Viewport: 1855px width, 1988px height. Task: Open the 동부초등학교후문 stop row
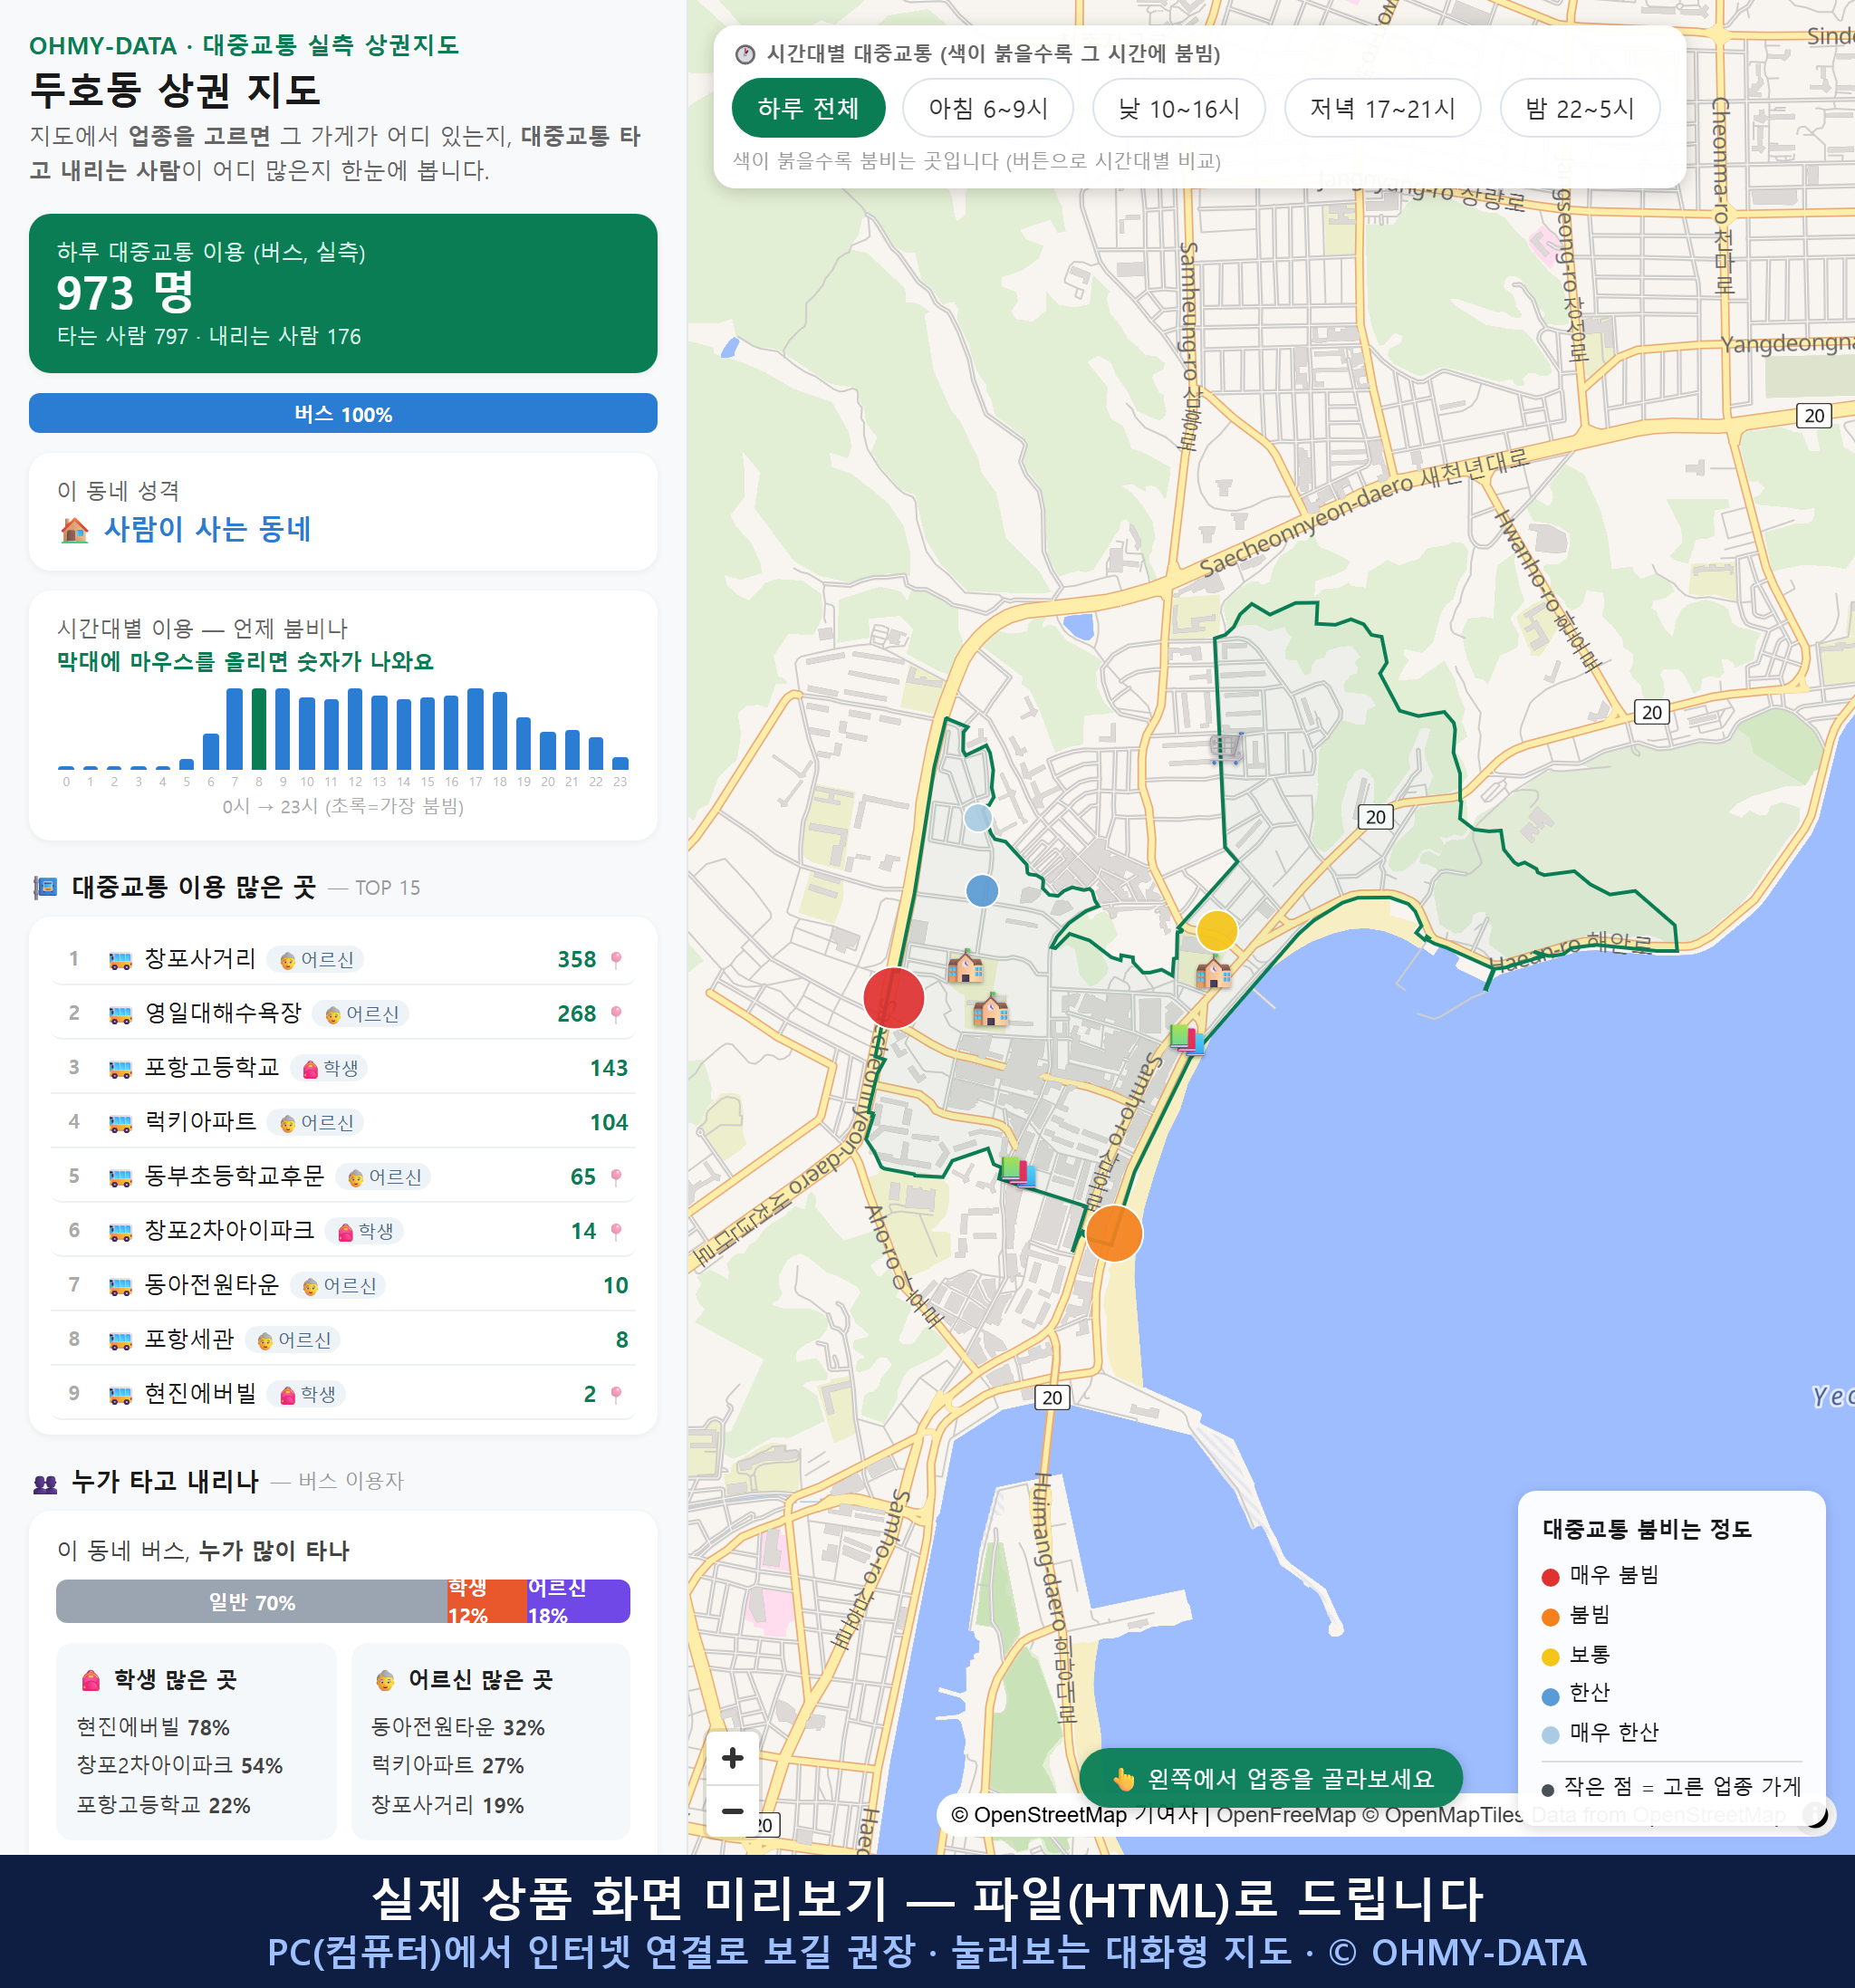point(343,1176)
